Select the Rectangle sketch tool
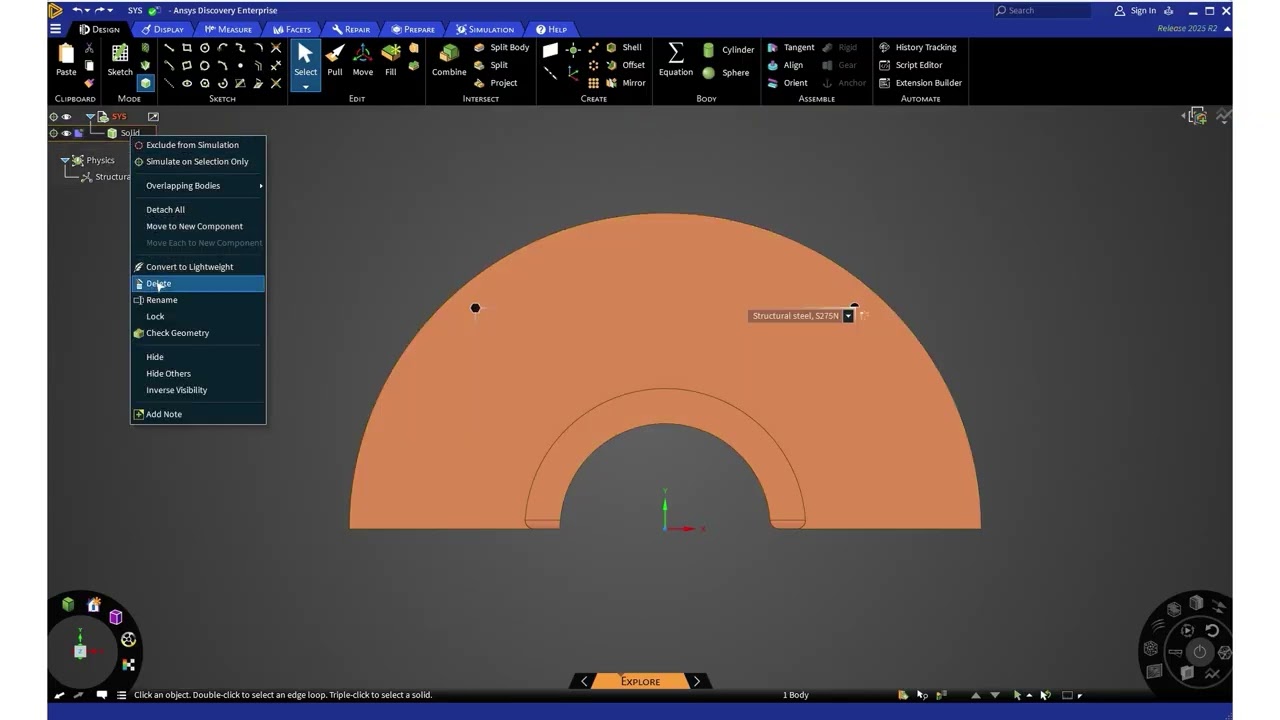 click(x=187, y=47)
